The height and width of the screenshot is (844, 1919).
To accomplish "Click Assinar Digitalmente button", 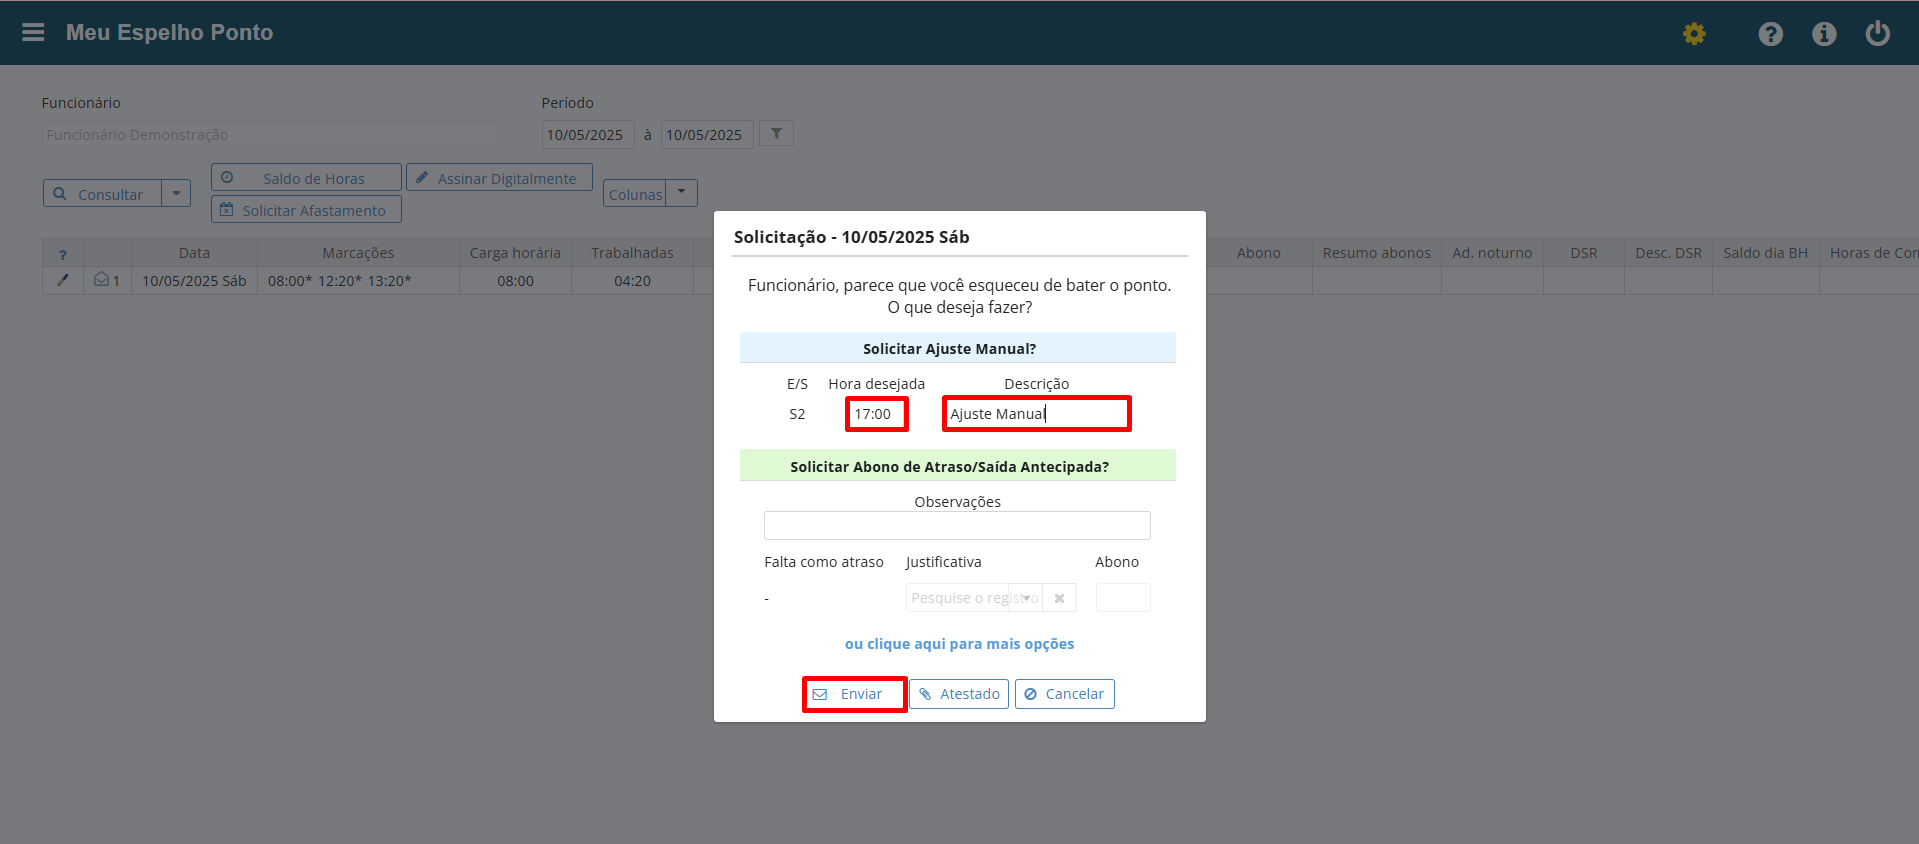I will pos(499,177).
